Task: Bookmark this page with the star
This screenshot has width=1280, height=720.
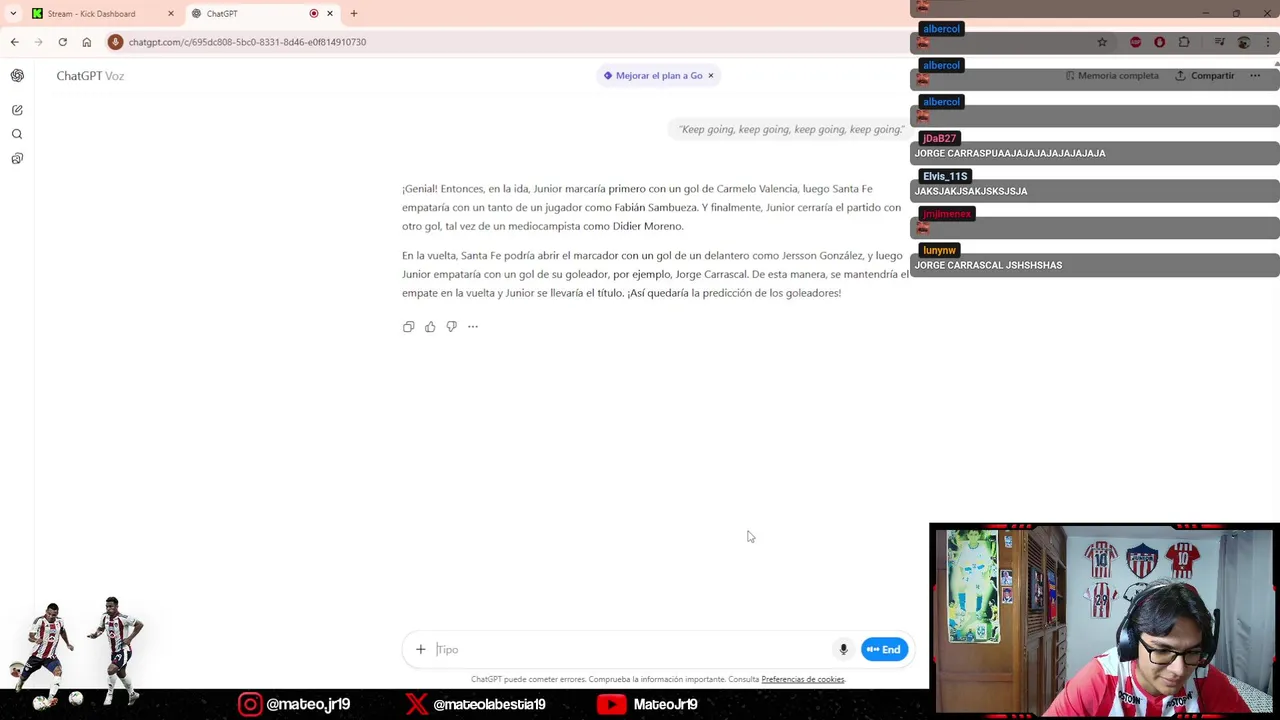Action: (1102, 42)
